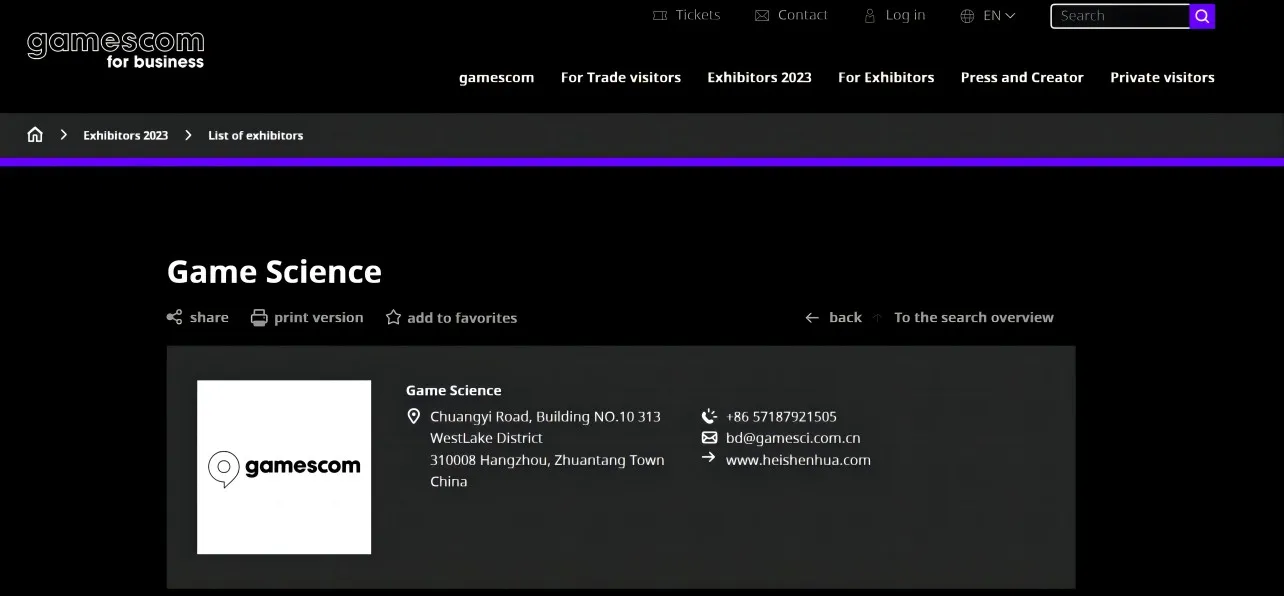Open website www.heishenhua.com
Image resolution: width=1284 pixels, height=596 pixels.
(798, 460)
